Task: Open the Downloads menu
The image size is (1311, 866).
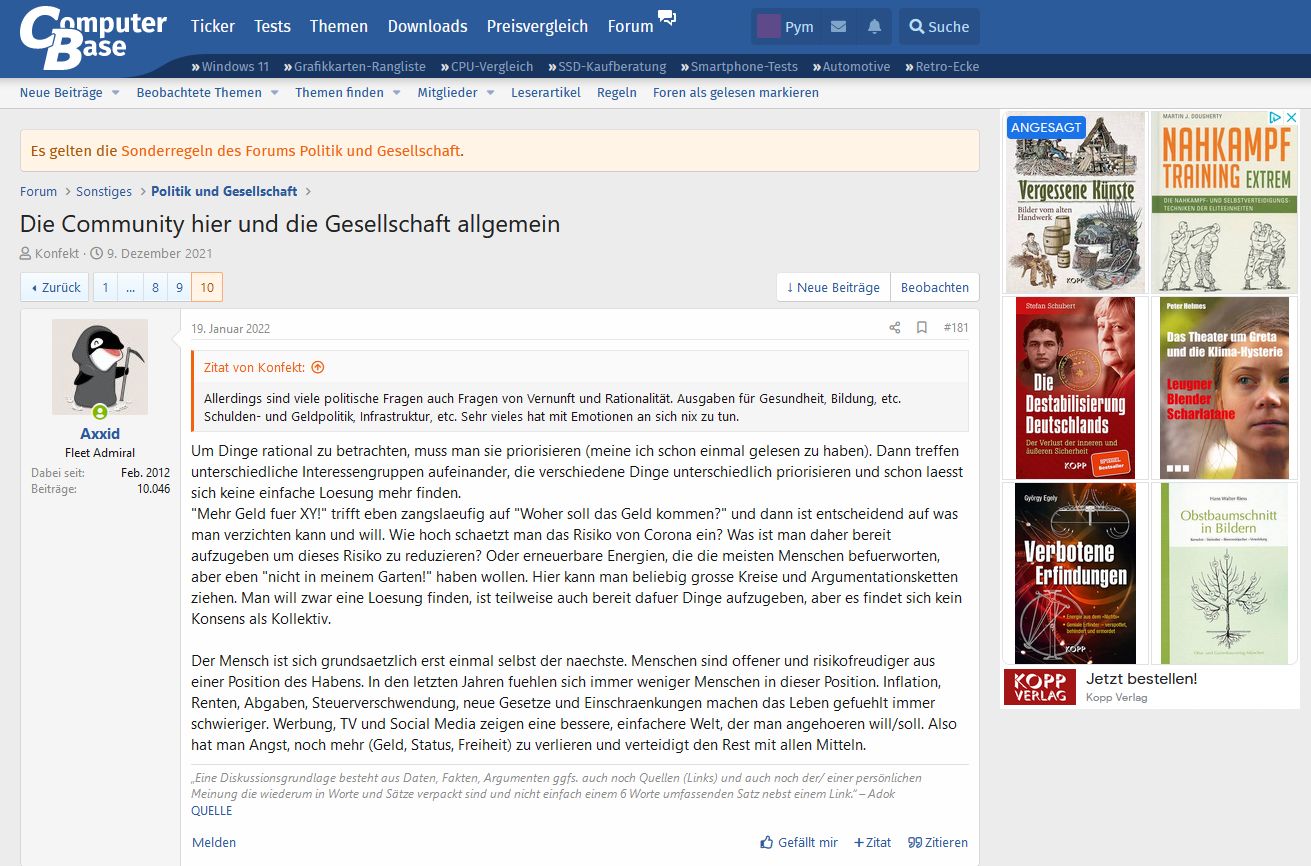Action: click(427, 27)
